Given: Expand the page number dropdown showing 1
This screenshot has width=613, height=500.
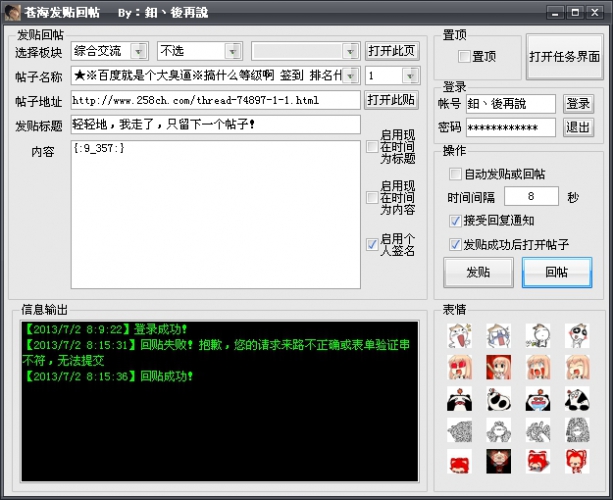Looking at the screenshot, I should [x=410, y=76].
